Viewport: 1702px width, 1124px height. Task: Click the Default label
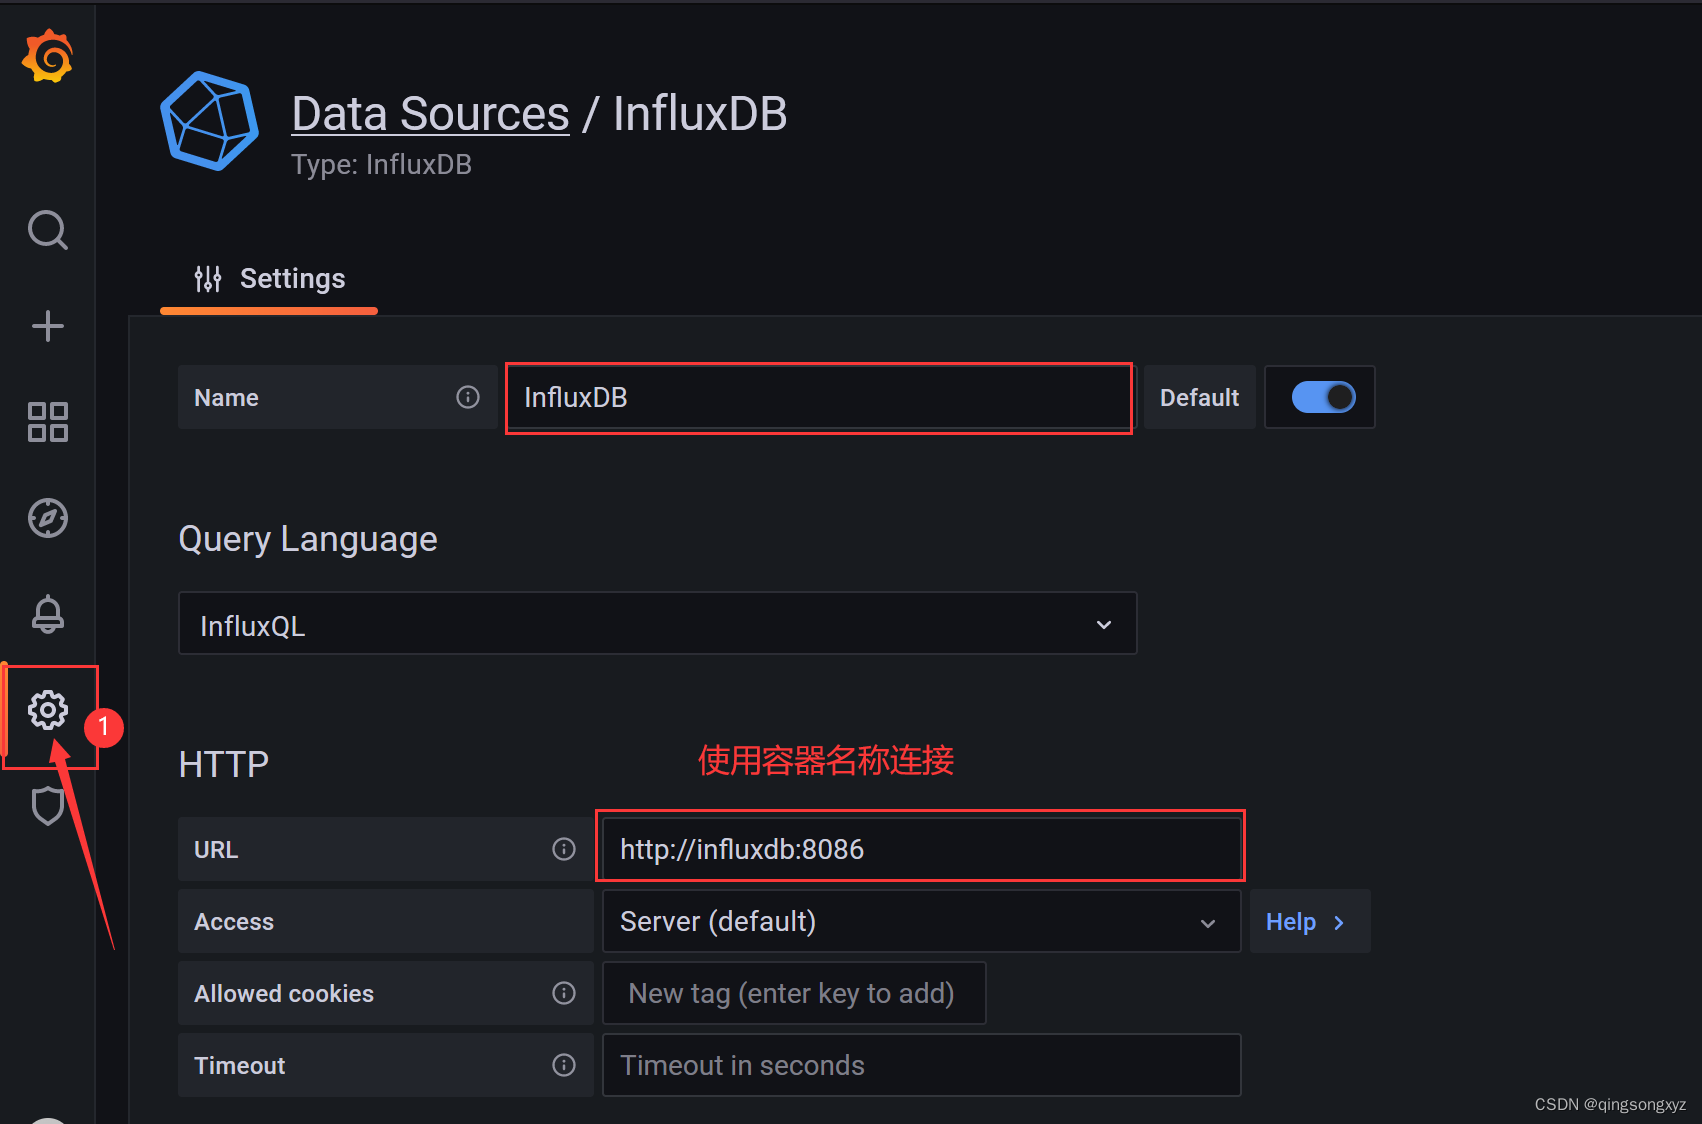pos(1199,397)
